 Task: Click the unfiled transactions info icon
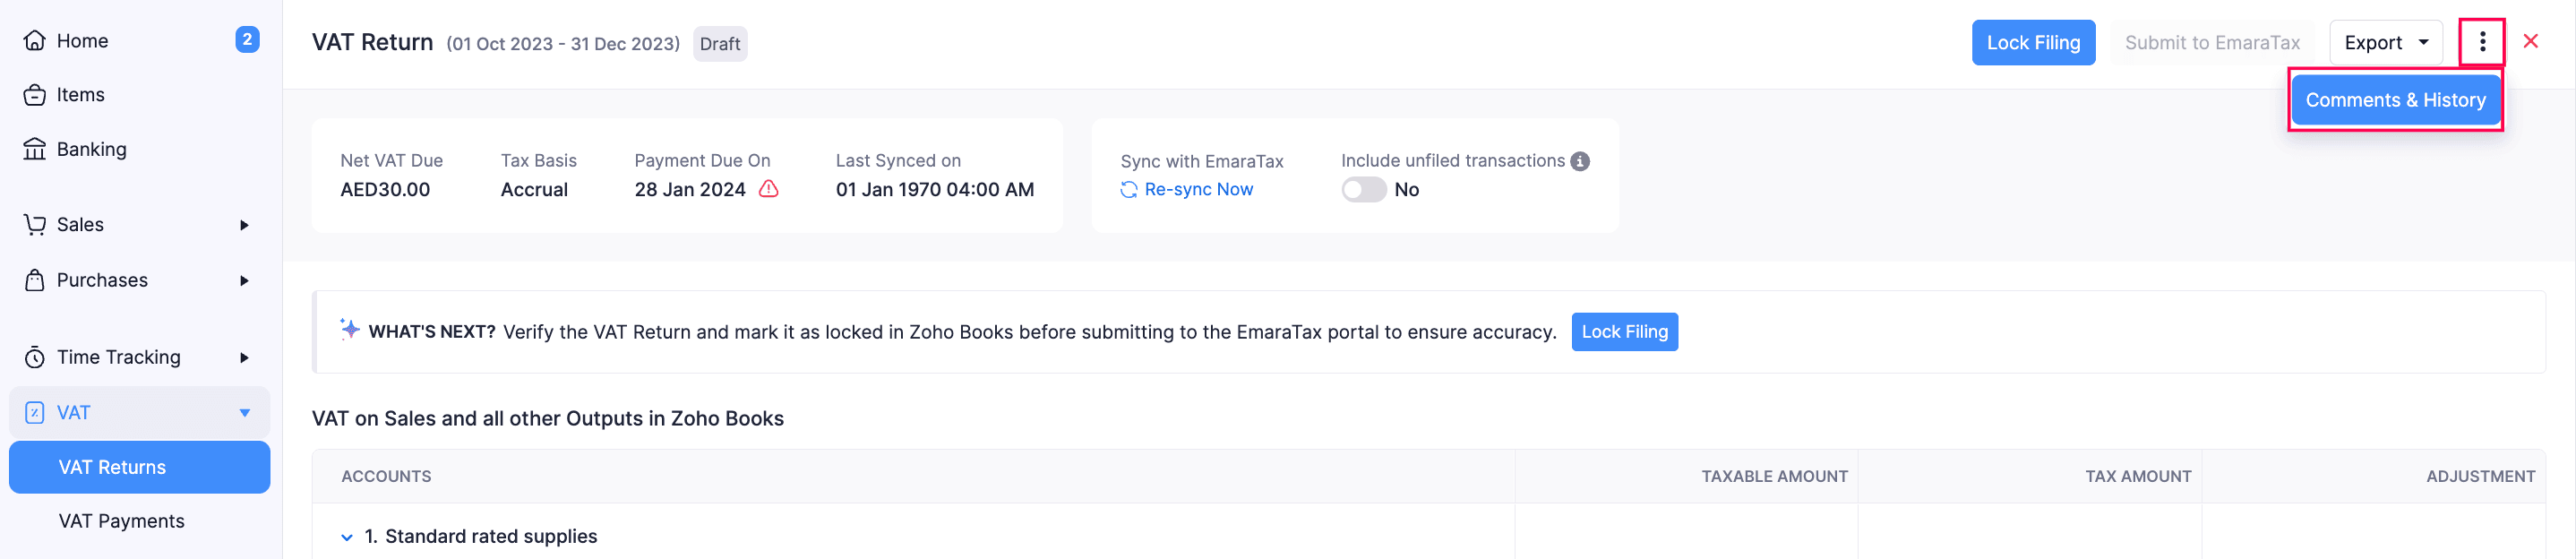click(1580, 161)
